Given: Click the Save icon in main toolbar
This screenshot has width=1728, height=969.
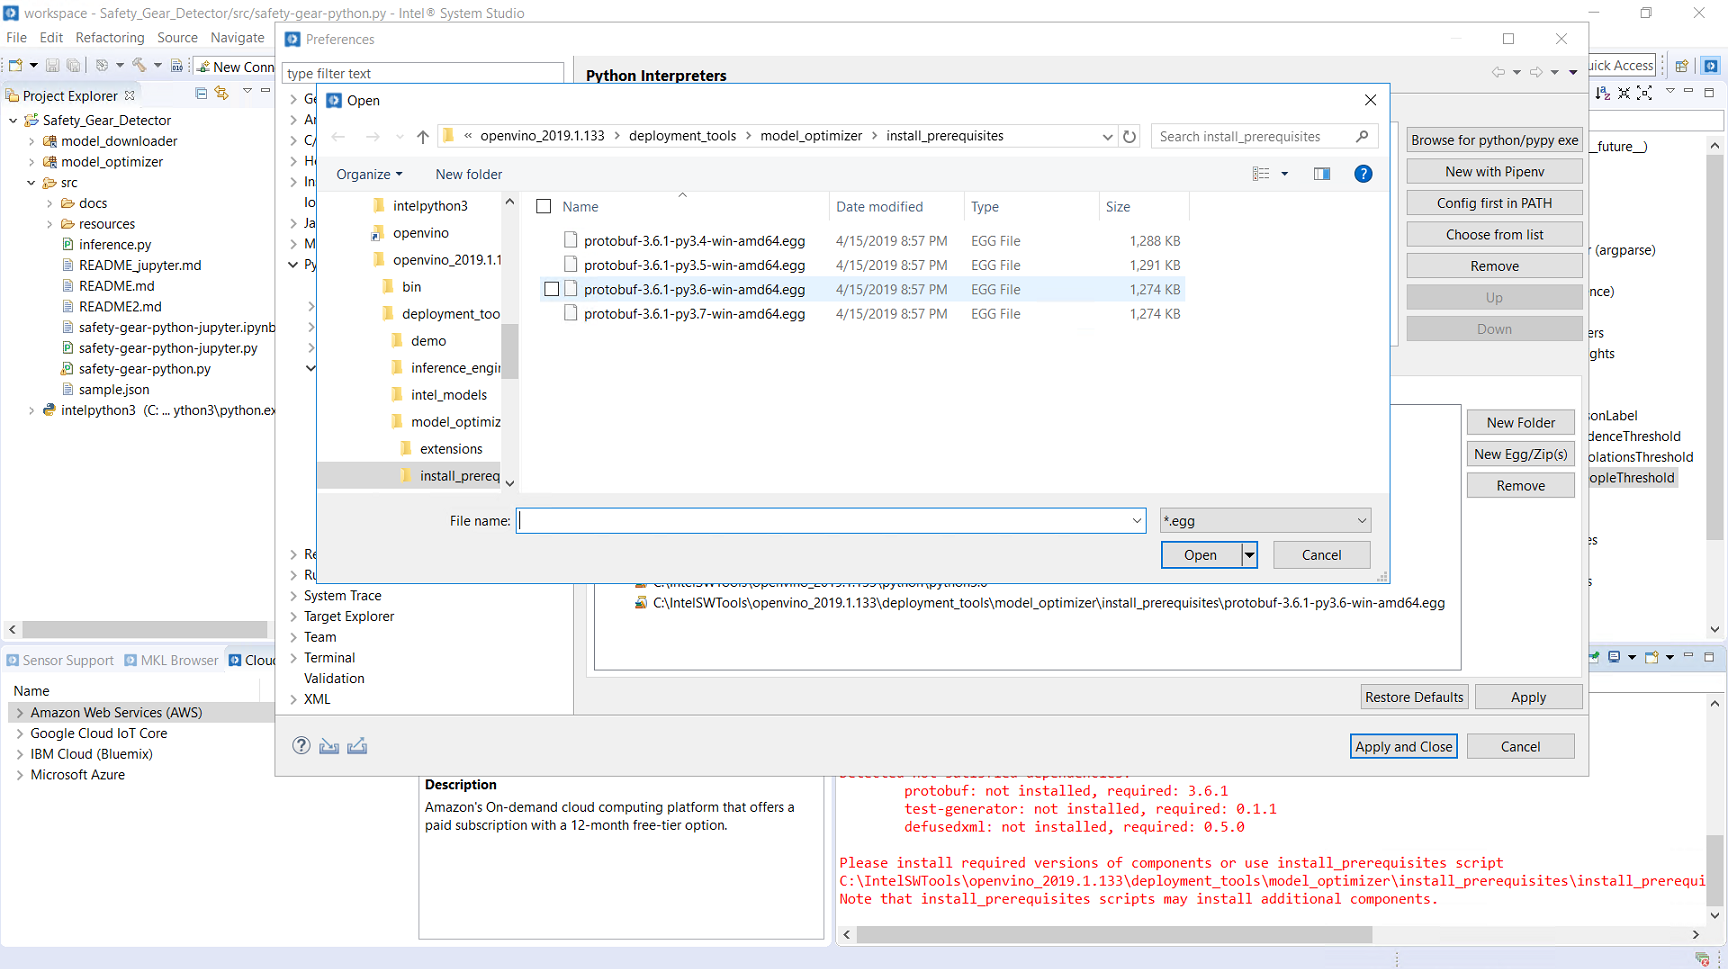Looking at the screenshot, I should (x=52, y=66).
